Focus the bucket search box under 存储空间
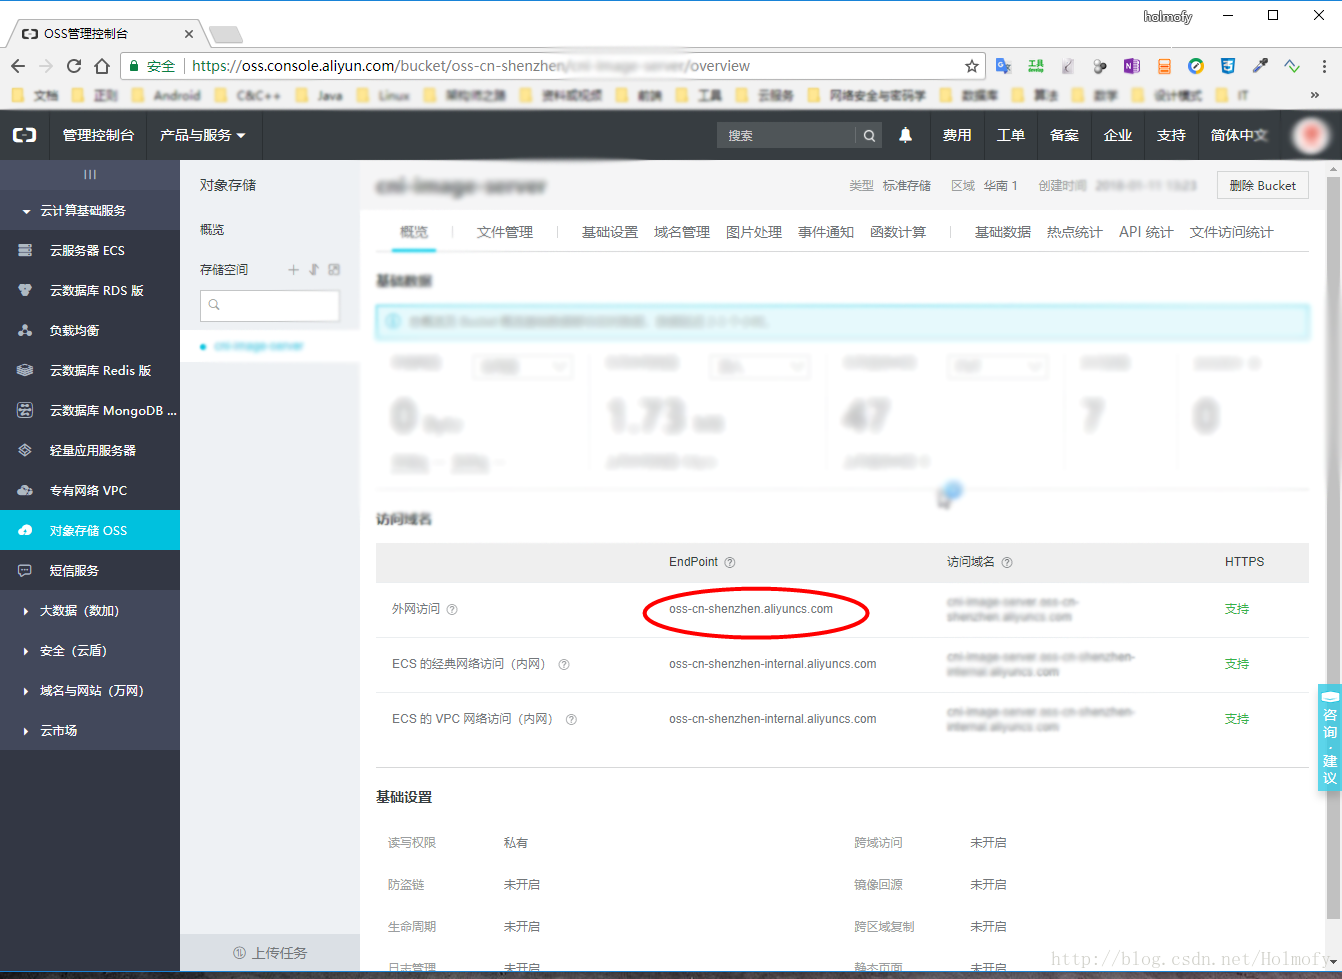Image resolution: width=1342 pixels, height=979 pixels. [x=270, y=305]
